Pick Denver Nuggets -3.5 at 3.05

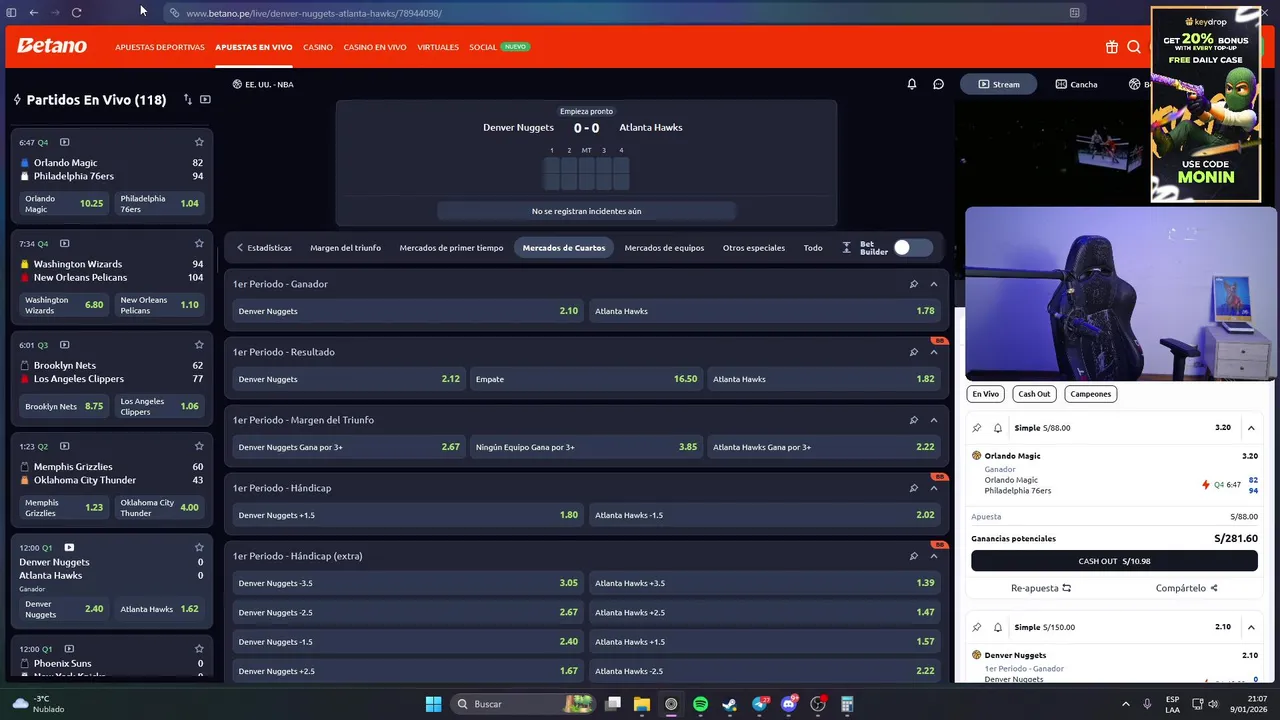[408, 583]
